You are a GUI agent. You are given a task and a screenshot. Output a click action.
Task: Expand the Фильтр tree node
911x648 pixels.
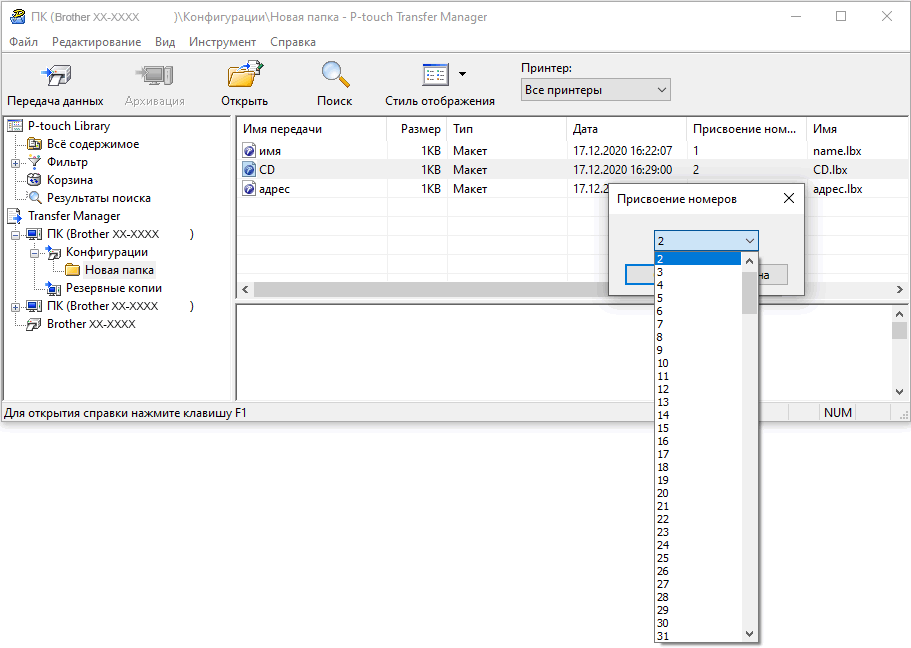coord(15,162)
